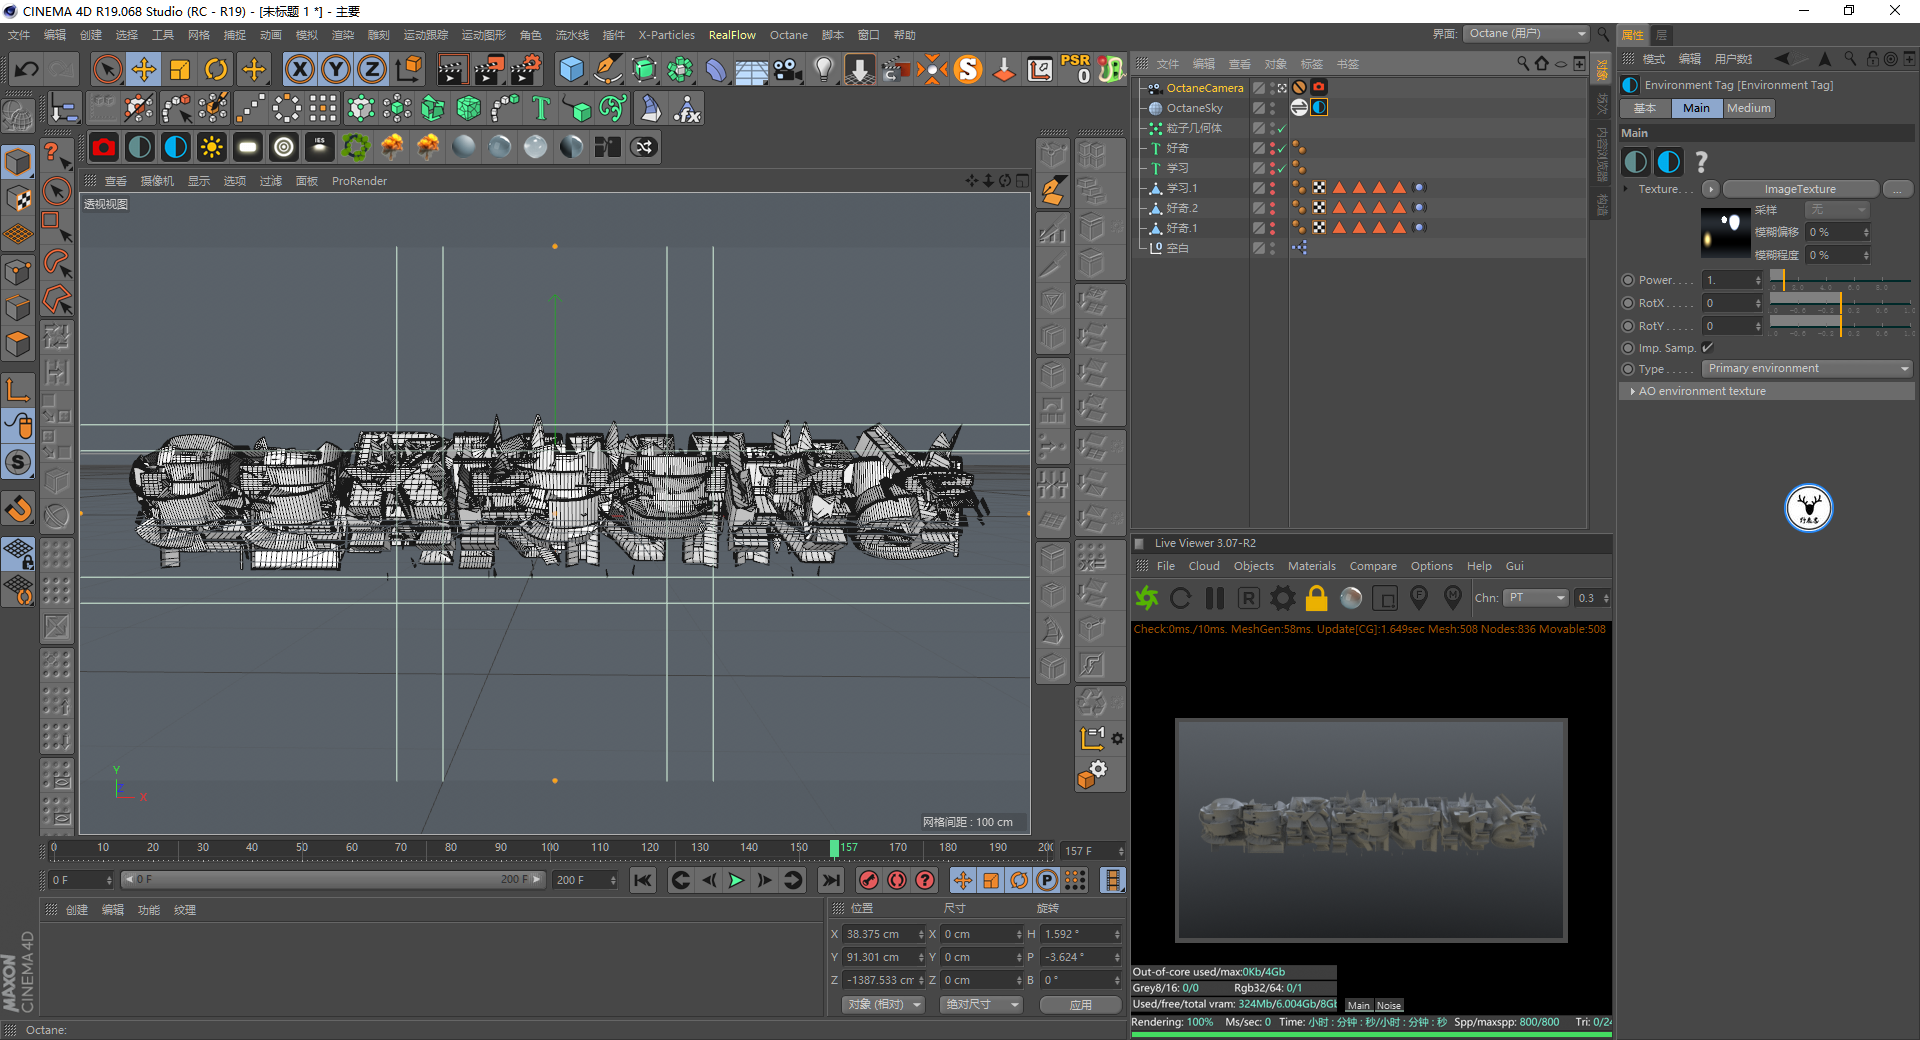Open the Chn PT channel dropdown
This screenshot has height=1040, width=1920.
(x=1537, y=598)
